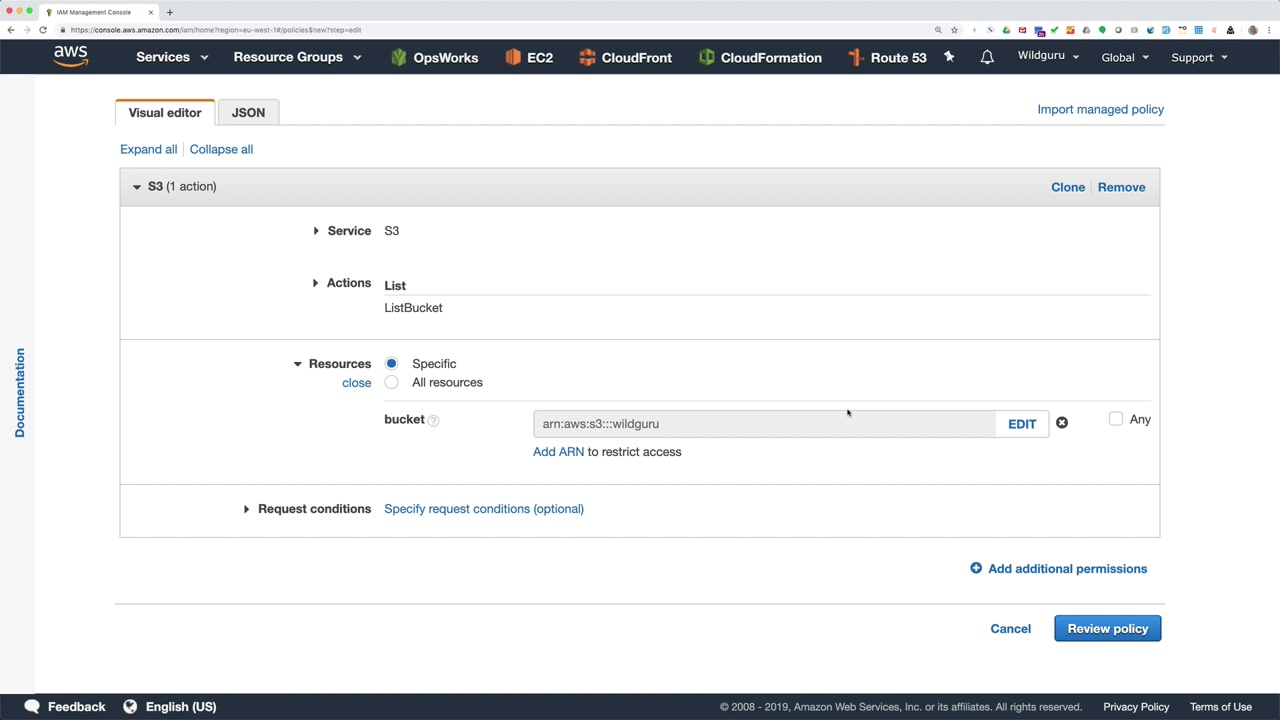This screenshot has height=720, width=1280.
Task: Remove the S3 permission block
Action: pos(1121,187)
